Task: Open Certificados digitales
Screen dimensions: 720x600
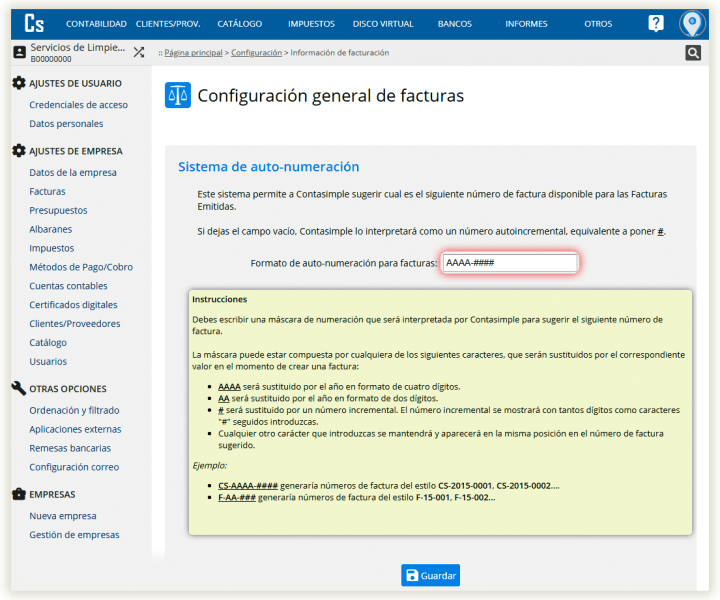Action: pos(73,304)
